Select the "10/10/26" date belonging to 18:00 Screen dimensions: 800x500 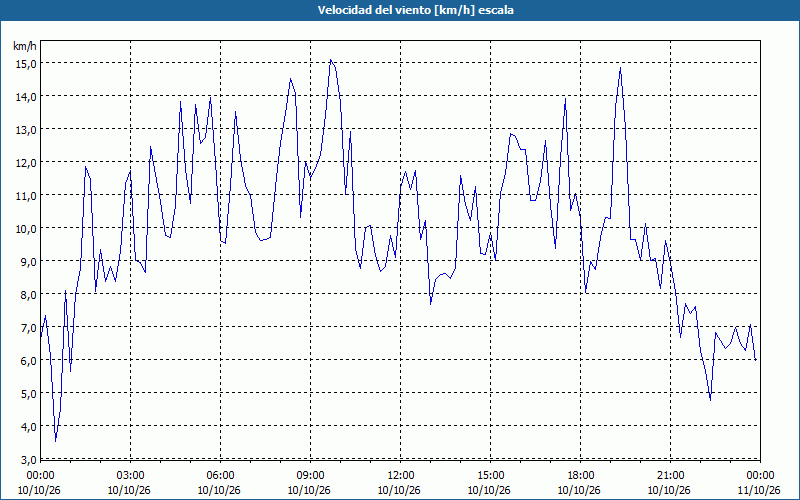pos(580,490)
